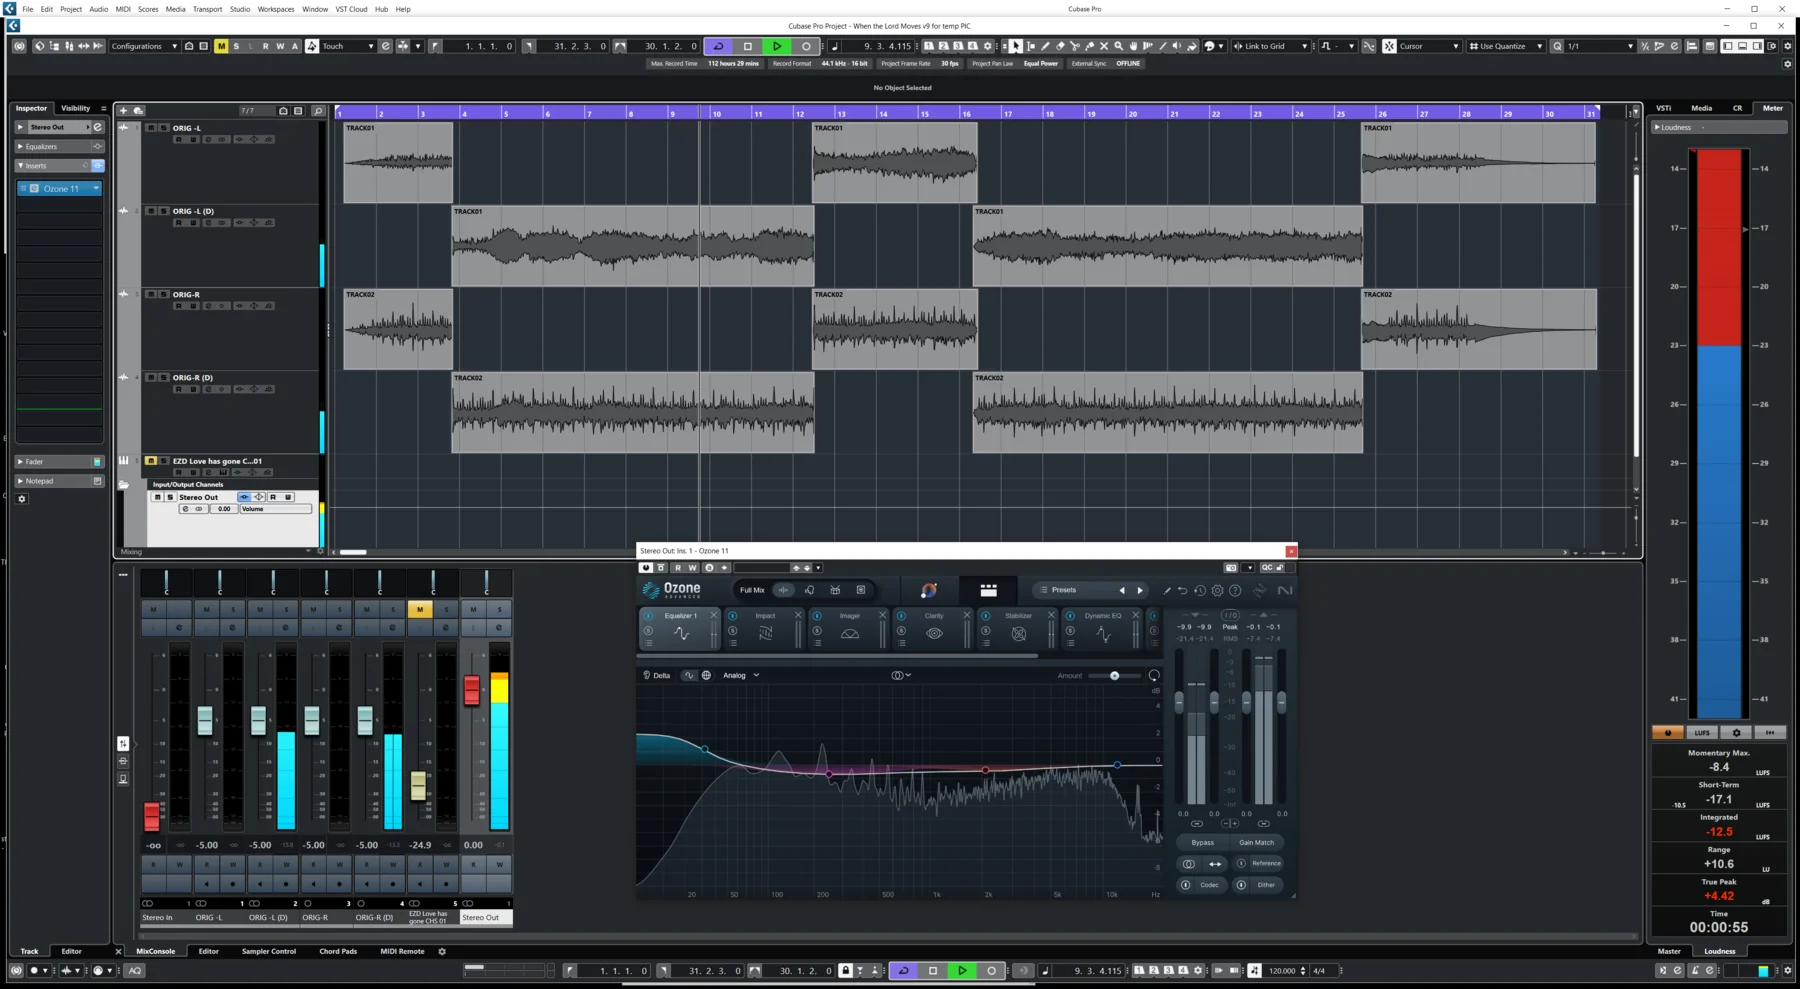Open the Analog mode dropdown in Ozone
The width and height of the screenshot is (1800, 989).
pyautogui.click(x=740, y=675)
